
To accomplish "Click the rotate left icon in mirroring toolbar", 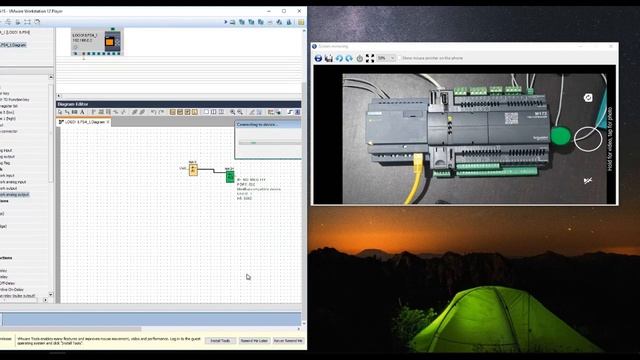I will point(339,58).
